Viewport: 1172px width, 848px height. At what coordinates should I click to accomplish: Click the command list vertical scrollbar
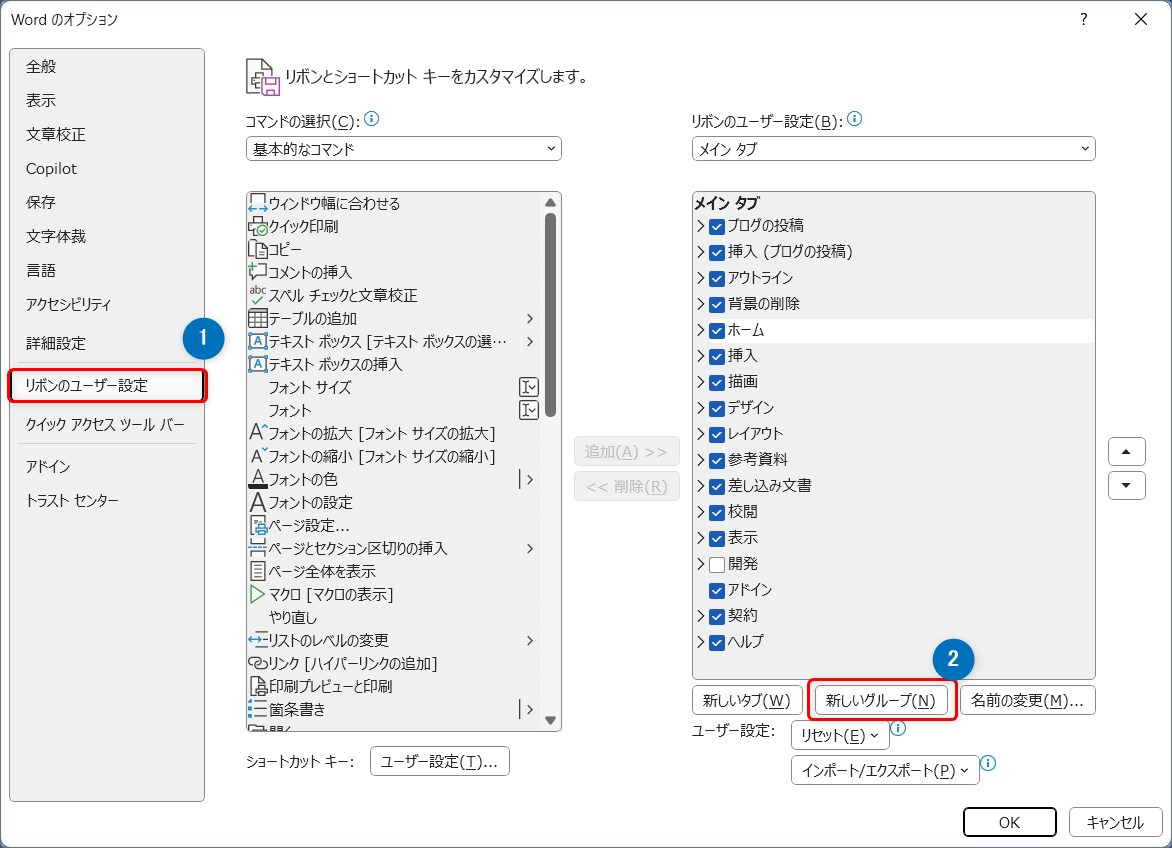[550, 320]
